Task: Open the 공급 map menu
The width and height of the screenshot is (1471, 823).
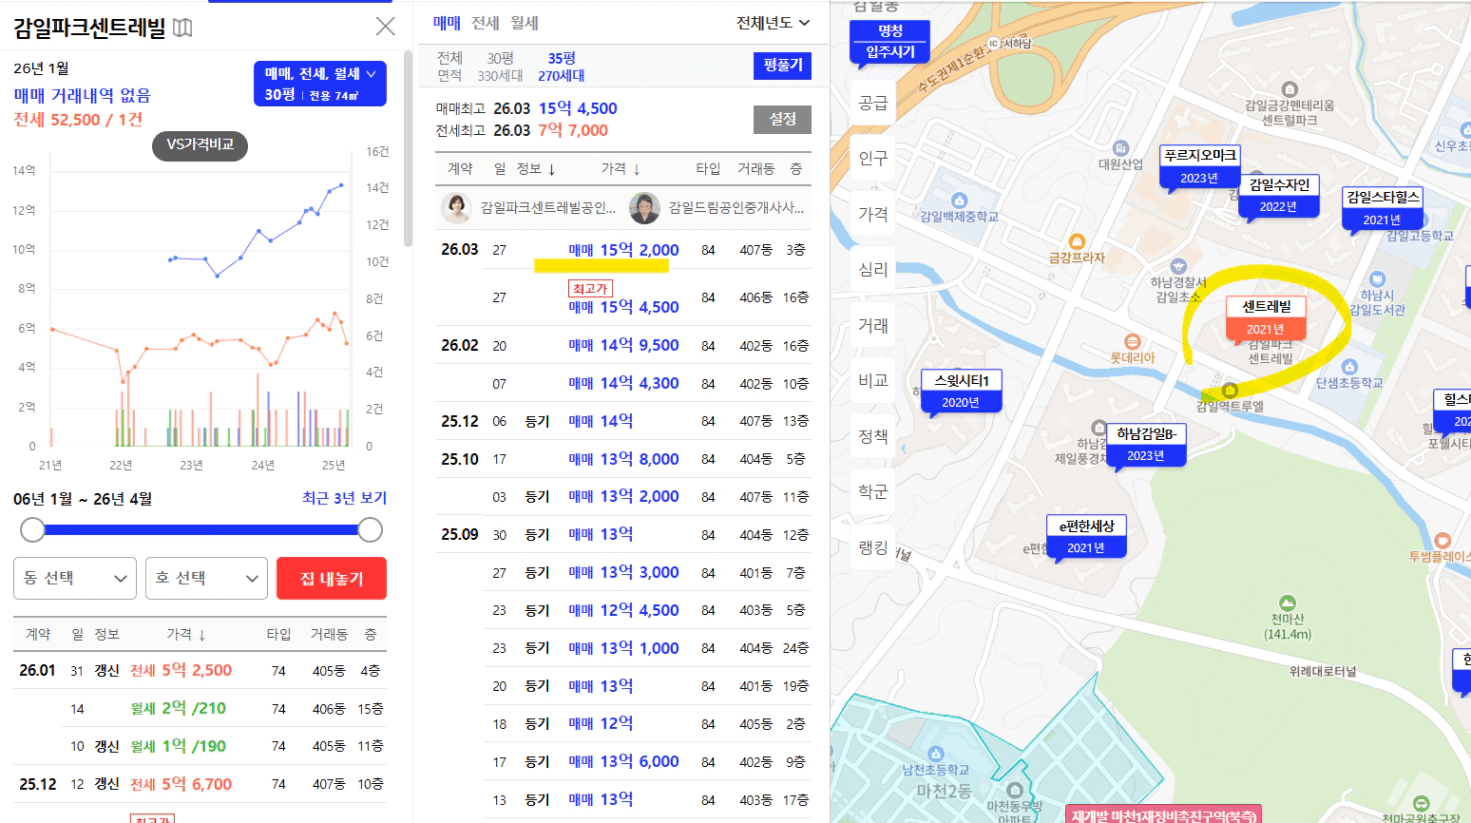Action: pyautogui.click(x=873, y=103)
